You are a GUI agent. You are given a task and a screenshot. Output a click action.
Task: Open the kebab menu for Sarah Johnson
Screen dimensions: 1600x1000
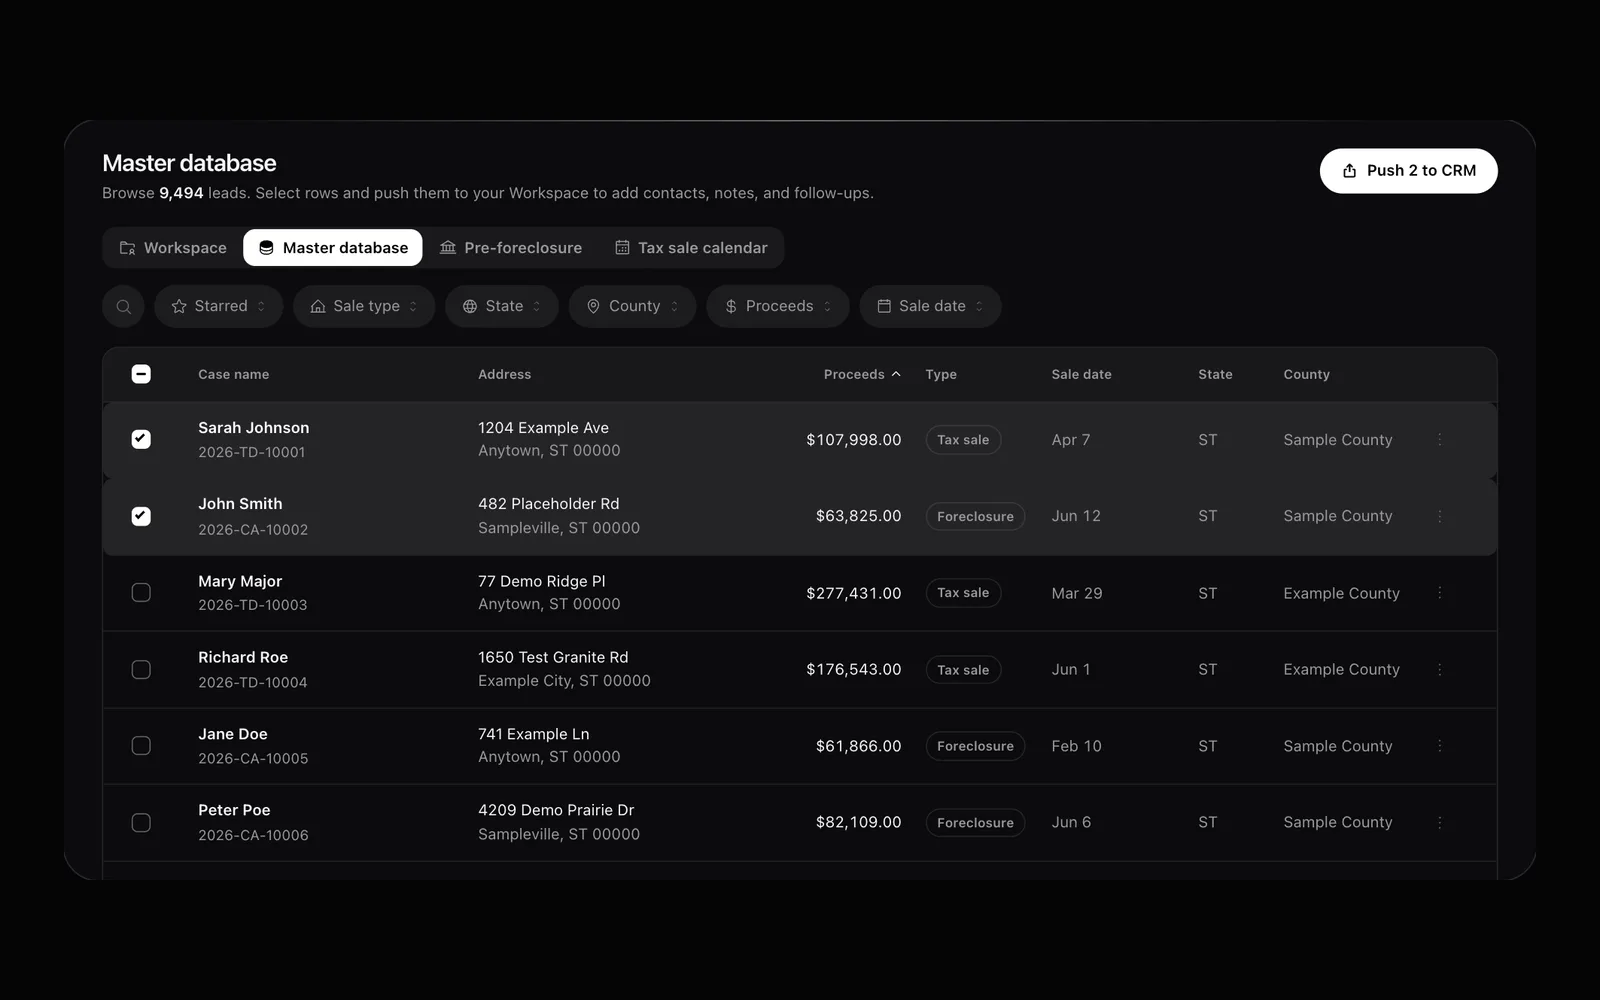(x=1440, y=440)
